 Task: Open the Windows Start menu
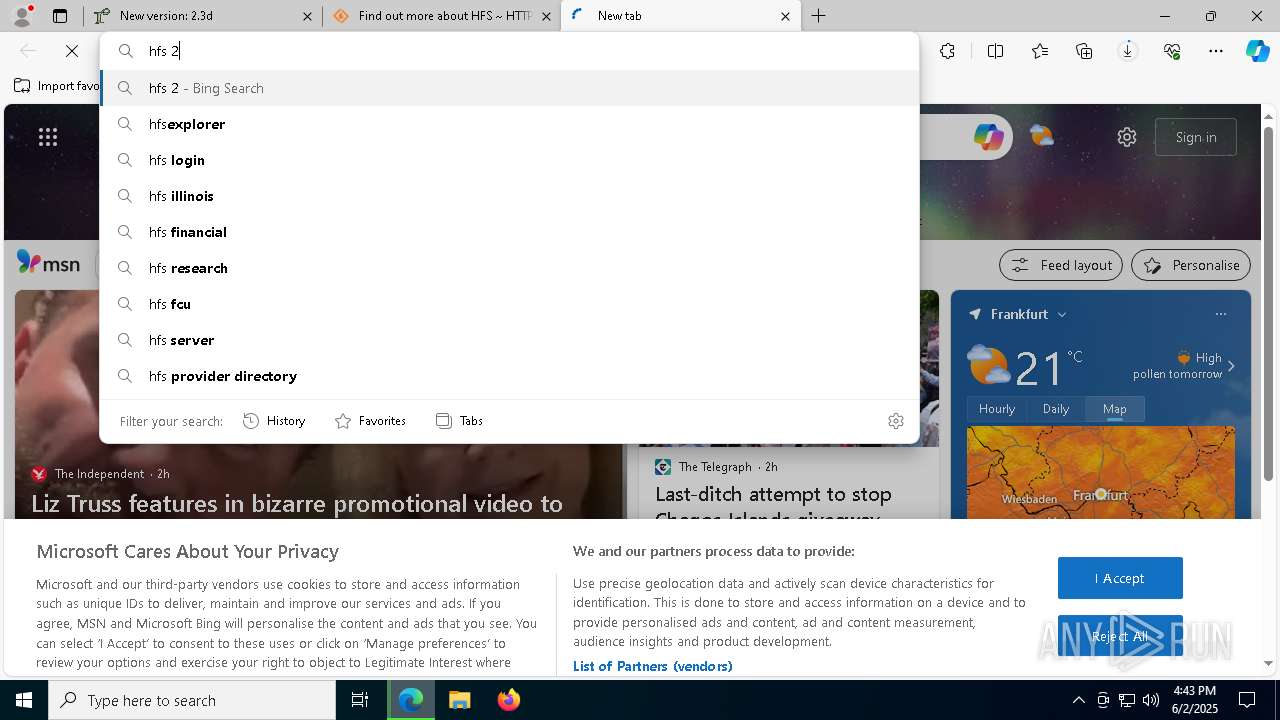click(x=24, y=700)
